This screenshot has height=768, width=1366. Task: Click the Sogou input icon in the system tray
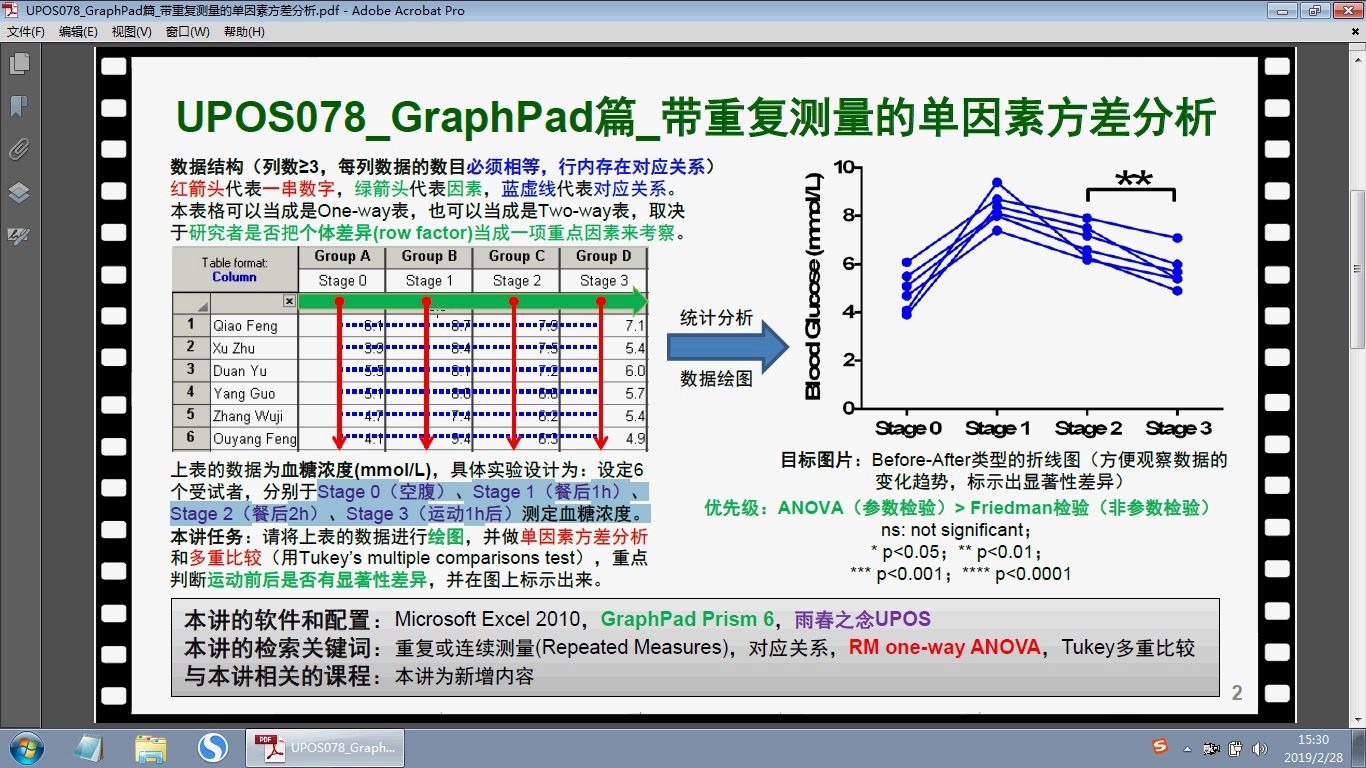1158,748
